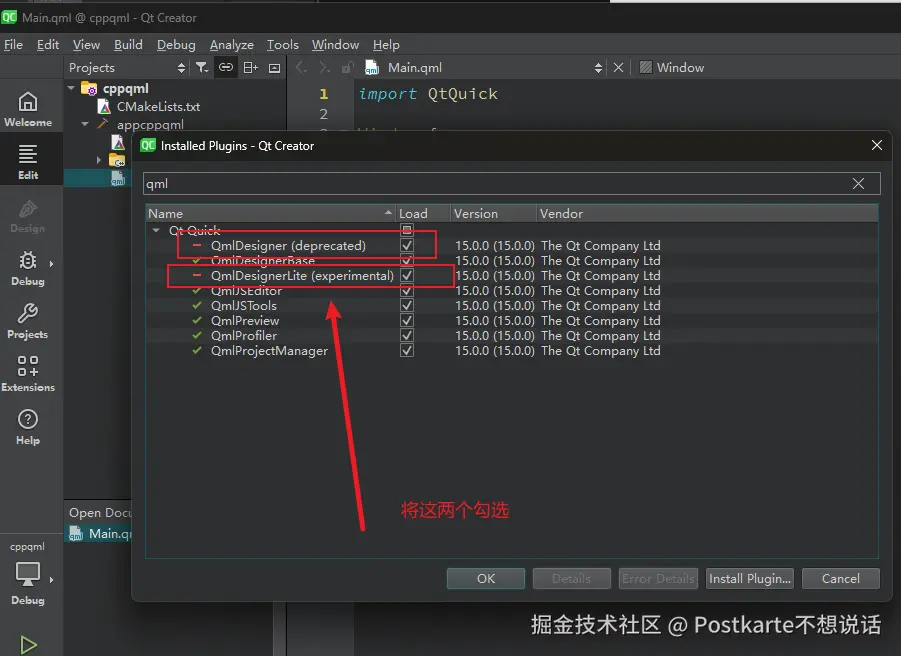Image resolution: width=901 pixels, height=656 pixels.
Task: Open the Debug menu
Action: [x=176, y=45]
